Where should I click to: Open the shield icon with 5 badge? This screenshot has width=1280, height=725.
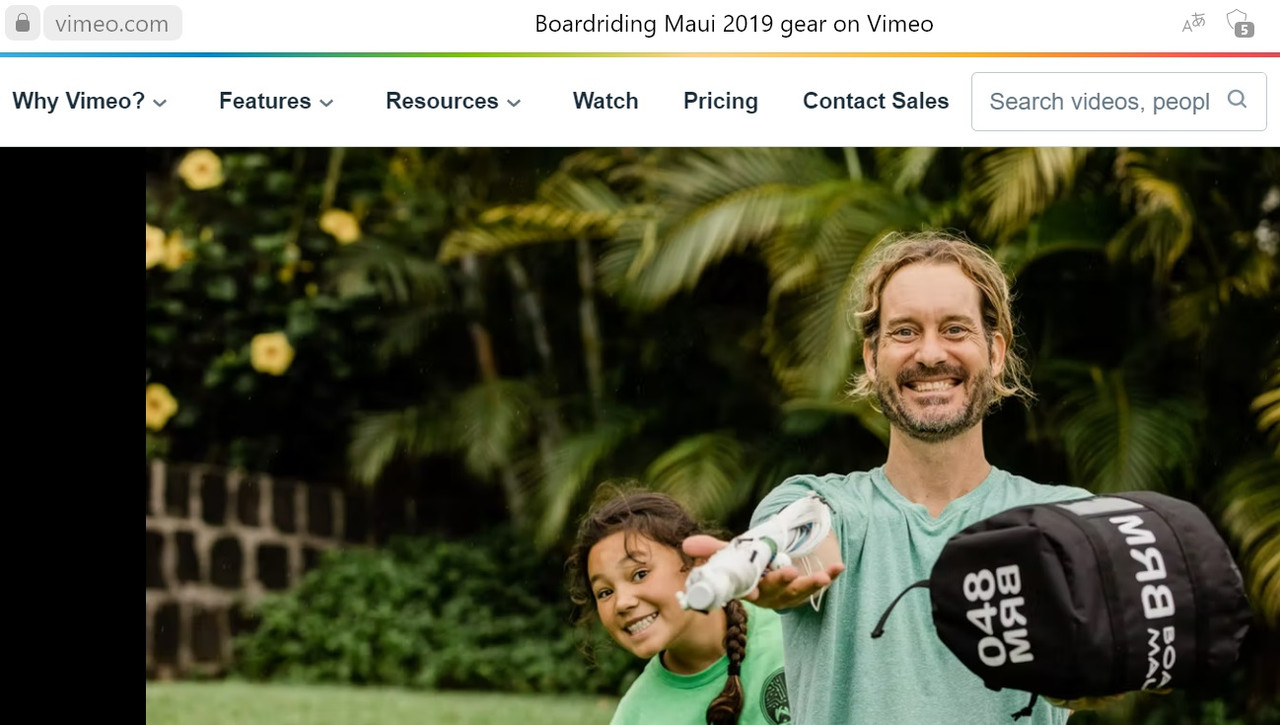[x=1240, y=23]
